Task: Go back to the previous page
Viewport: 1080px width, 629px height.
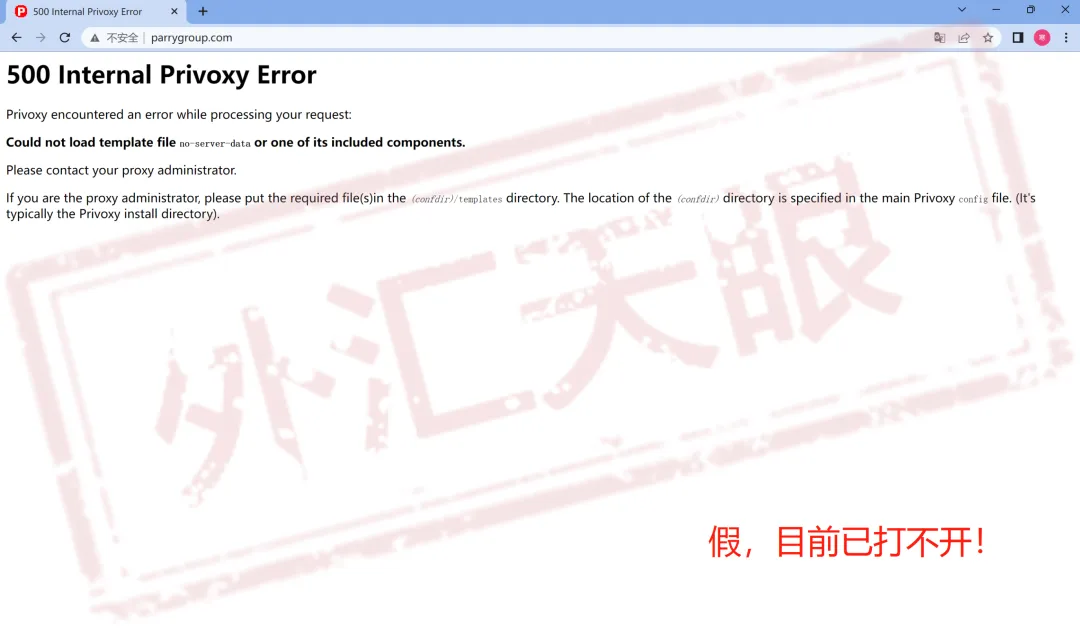Action: 17,38
